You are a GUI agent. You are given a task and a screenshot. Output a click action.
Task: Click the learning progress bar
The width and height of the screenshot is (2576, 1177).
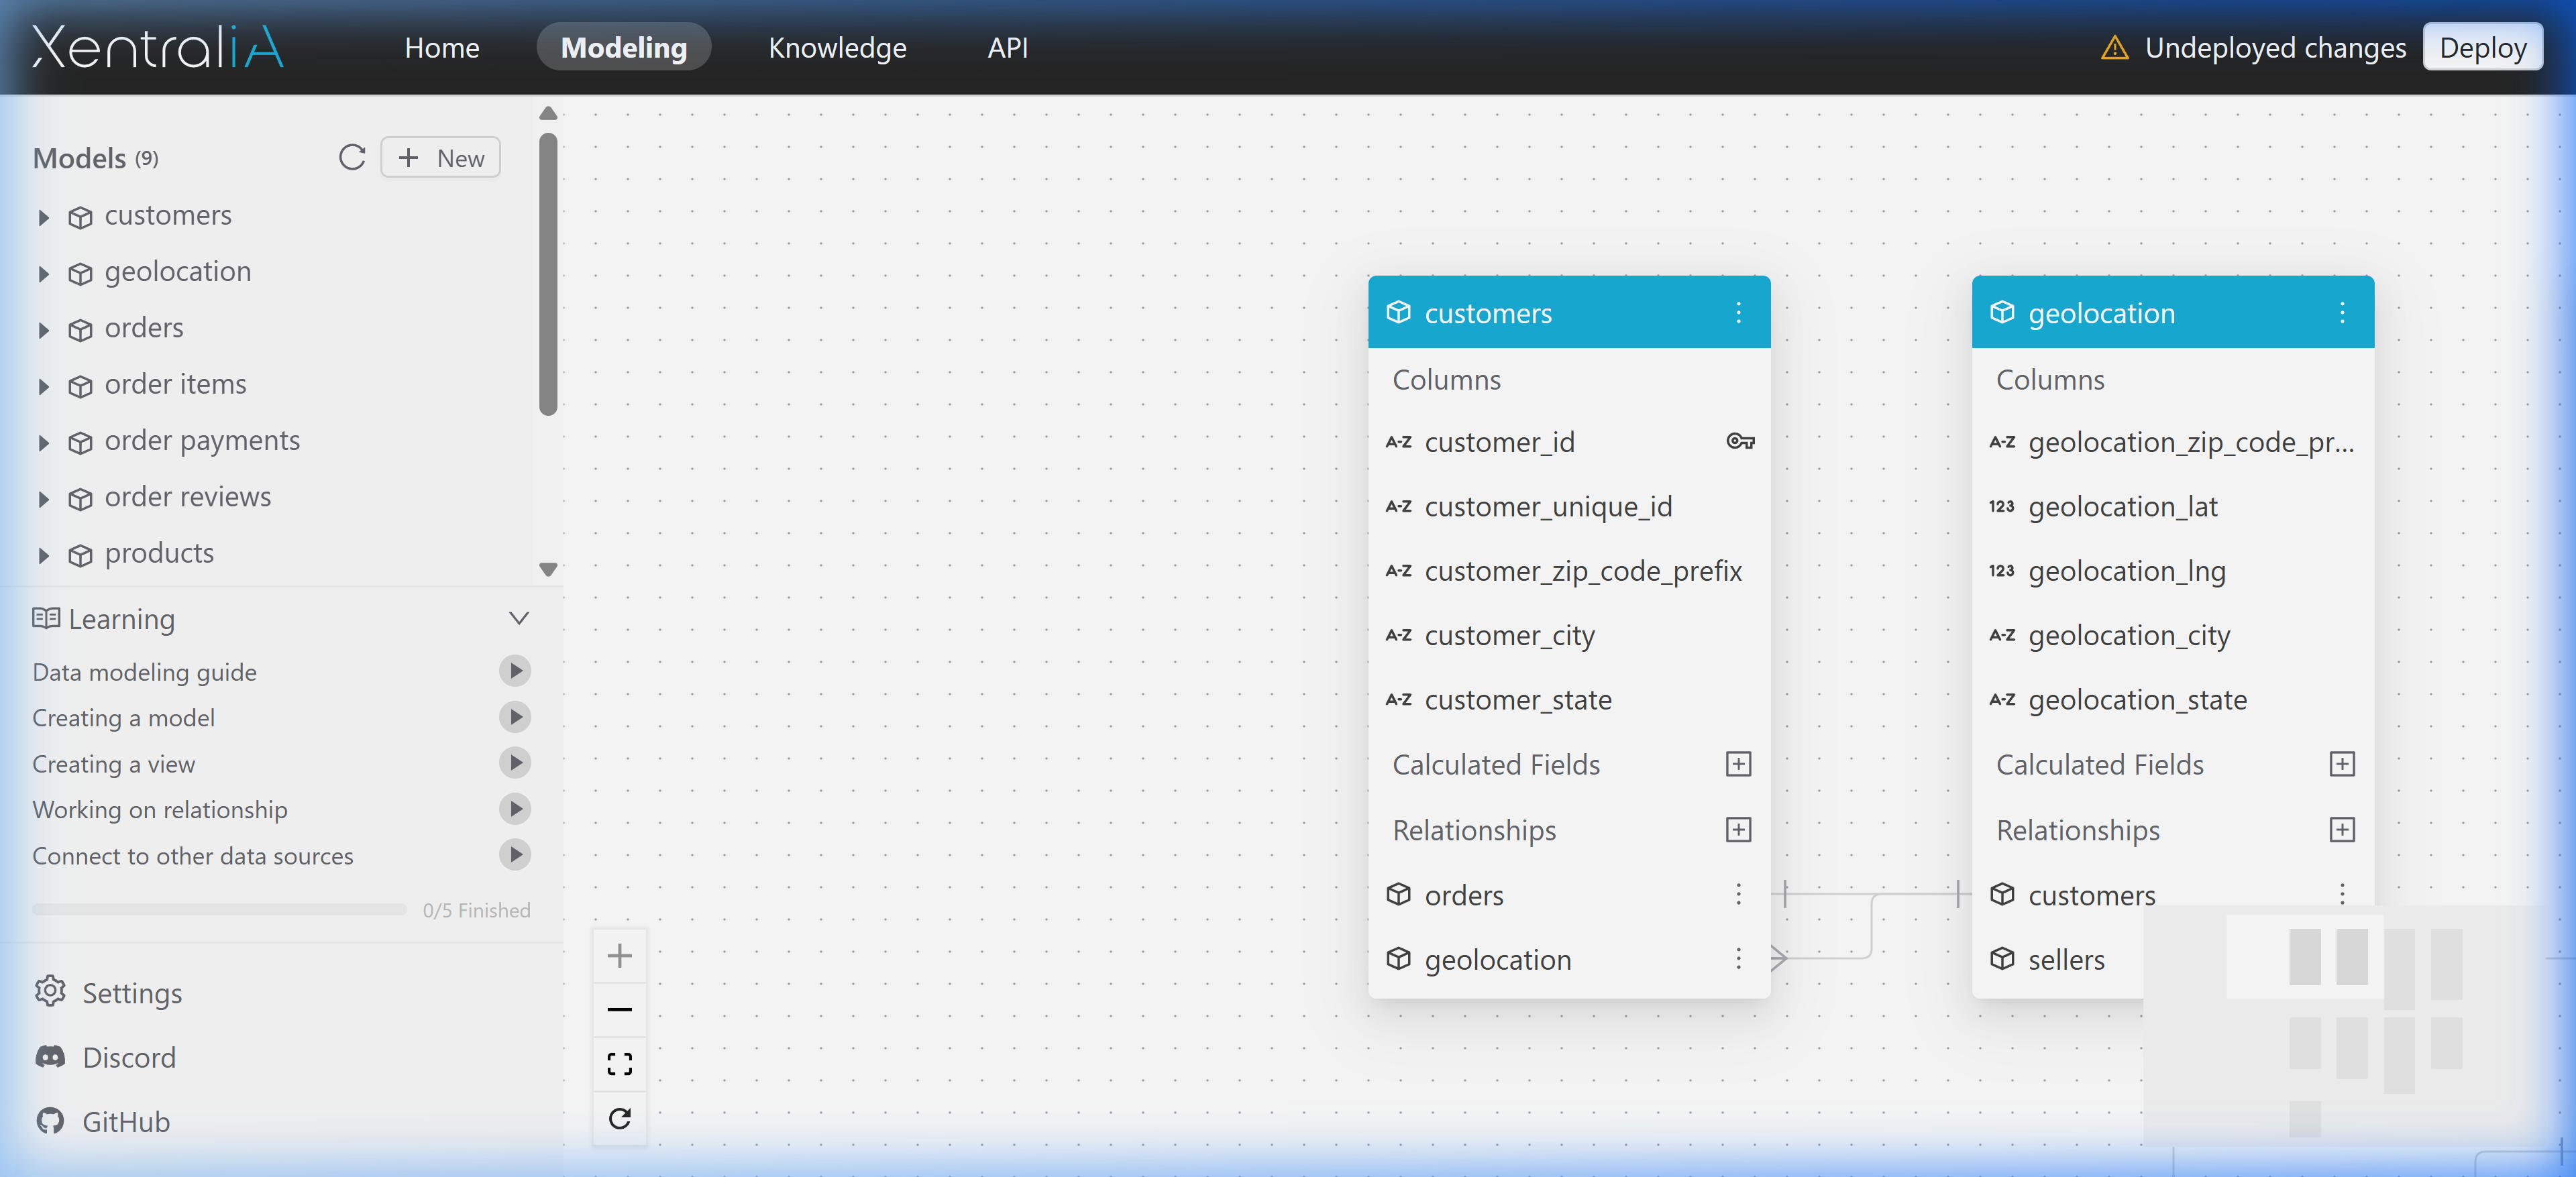(x=219, y=910)
